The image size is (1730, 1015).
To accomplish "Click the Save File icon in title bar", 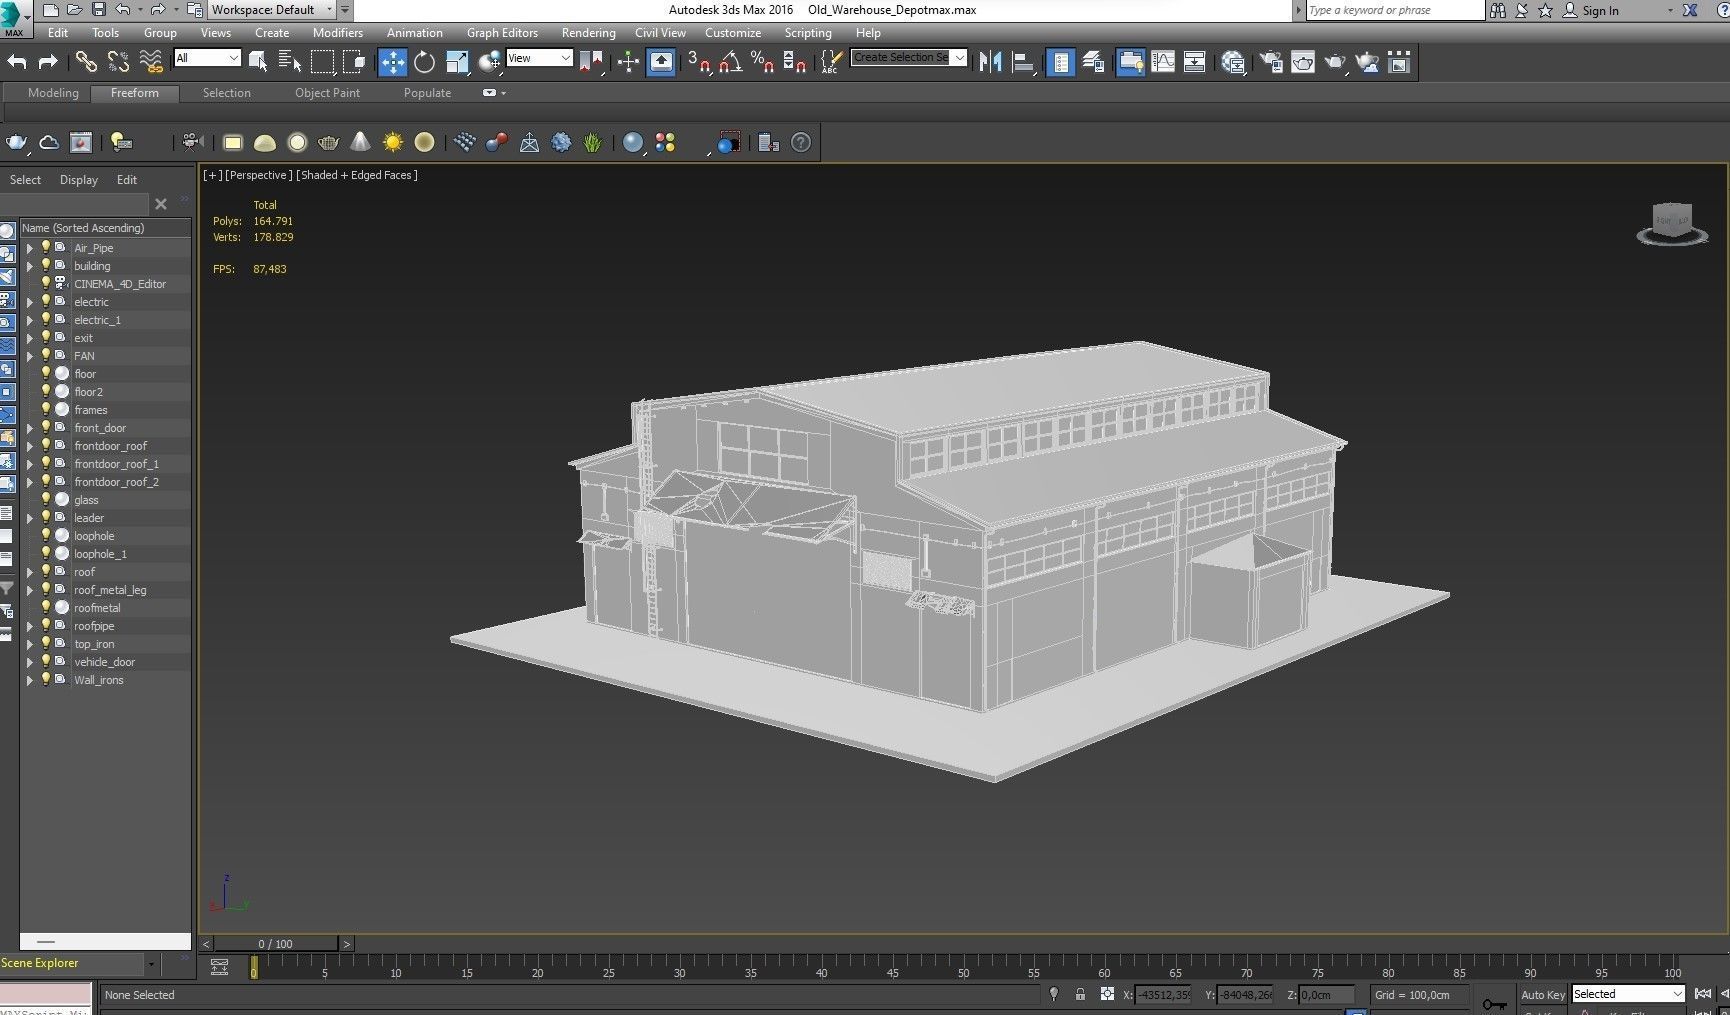I will click(98, 9).
